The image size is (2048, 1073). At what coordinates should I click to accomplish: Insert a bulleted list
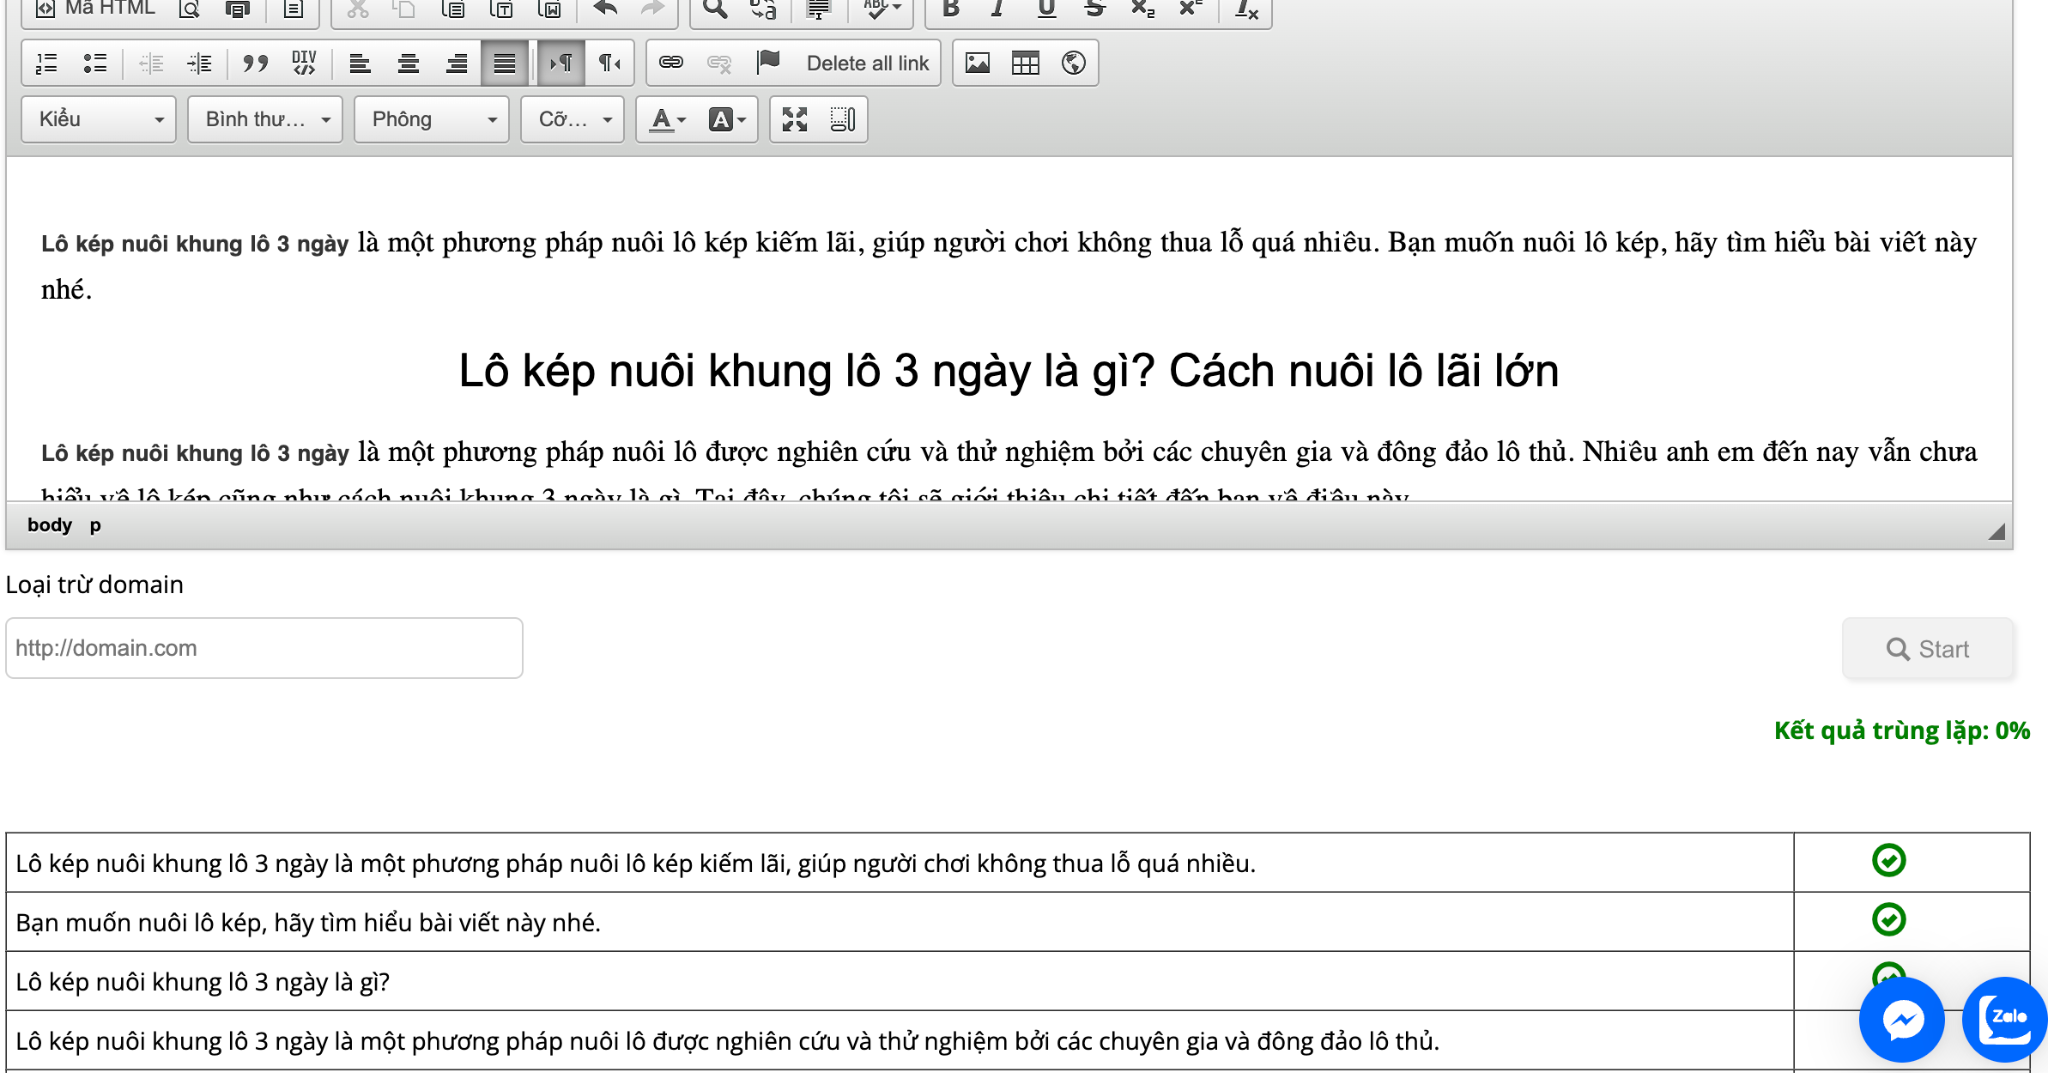pyautogui.click(x=95, y=63)
